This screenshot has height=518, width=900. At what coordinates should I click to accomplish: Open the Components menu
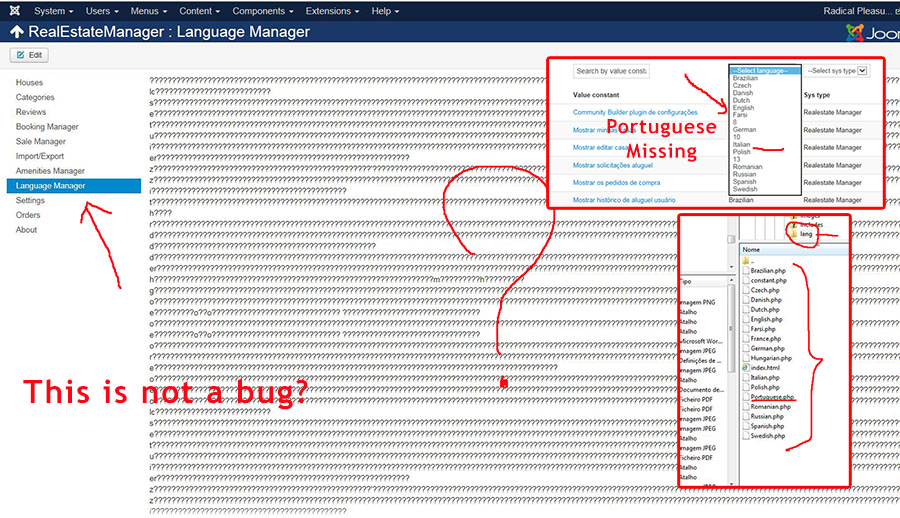click(x=262, y=11)
